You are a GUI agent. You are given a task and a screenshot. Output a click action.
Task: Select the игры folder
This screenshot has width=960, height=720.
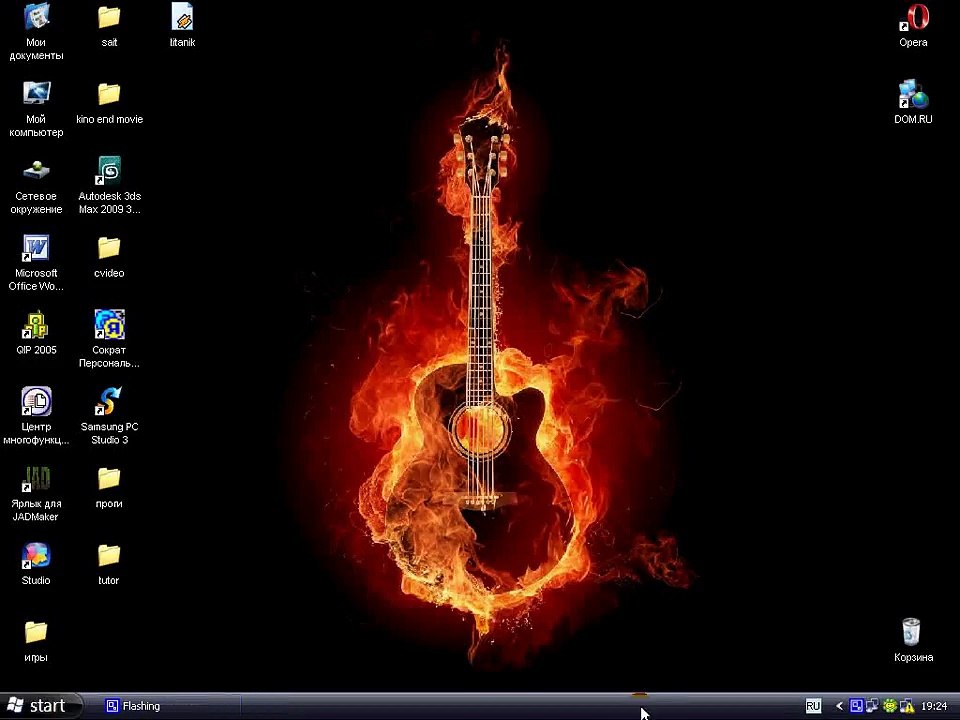(36, 642)
